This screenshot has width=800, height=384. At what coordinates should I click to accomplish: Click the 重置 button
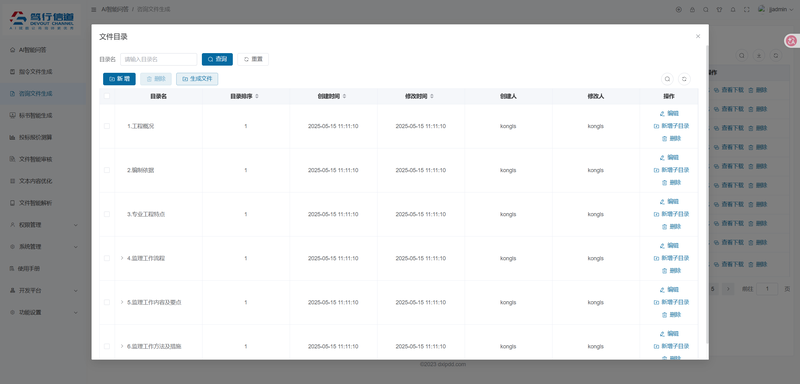pyautogui.click(x=253, y=59)
